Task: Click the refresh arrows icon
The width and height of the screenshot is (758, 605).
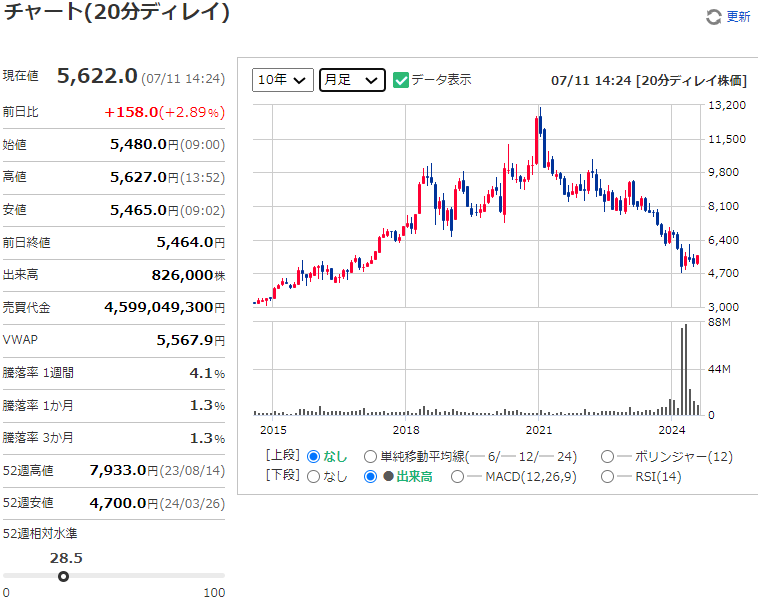Action: pyautogui.click(x=713, y=17)
